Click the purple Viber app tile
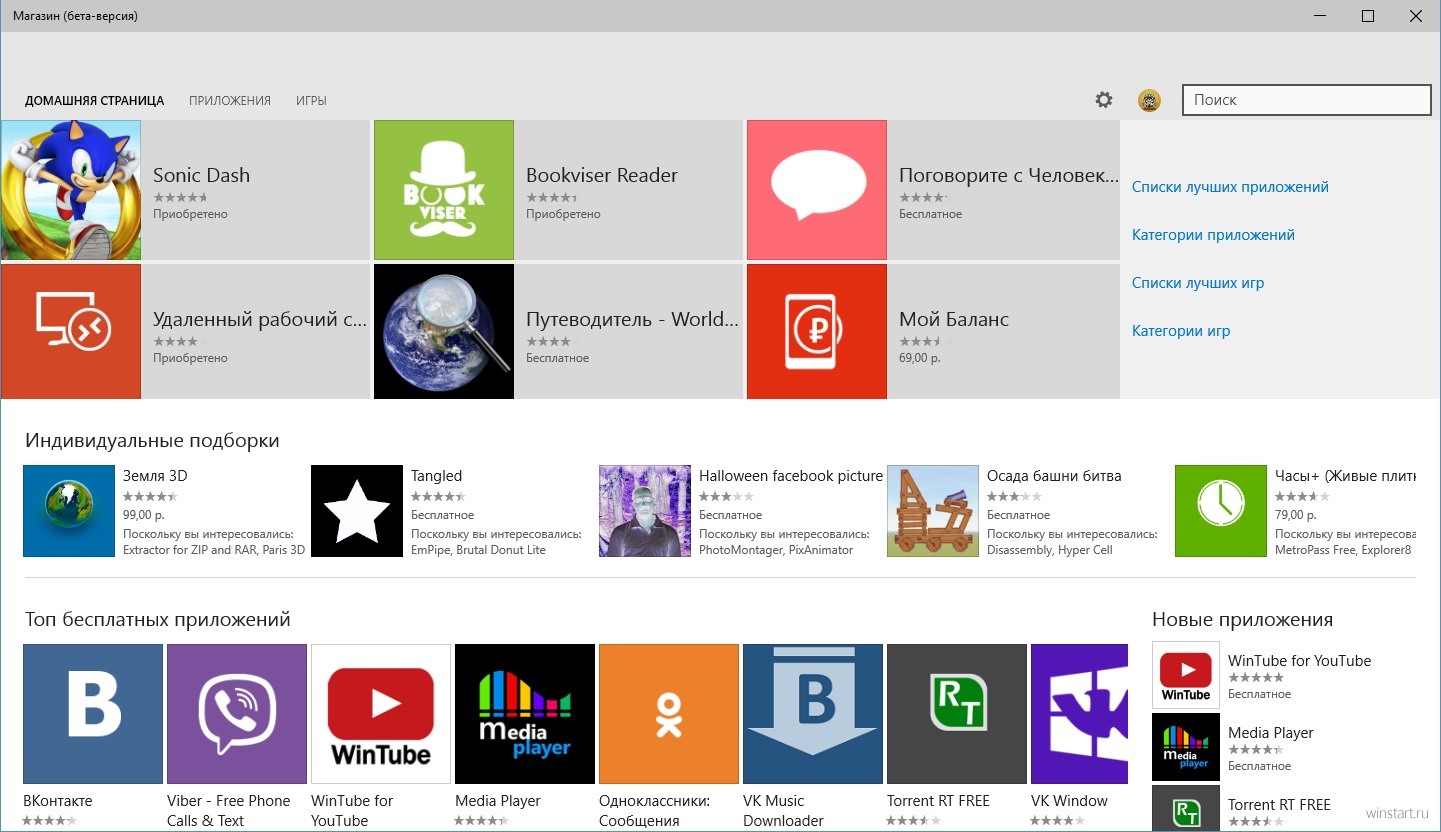This screenshot has height=832, width=1441. [237, 714]
